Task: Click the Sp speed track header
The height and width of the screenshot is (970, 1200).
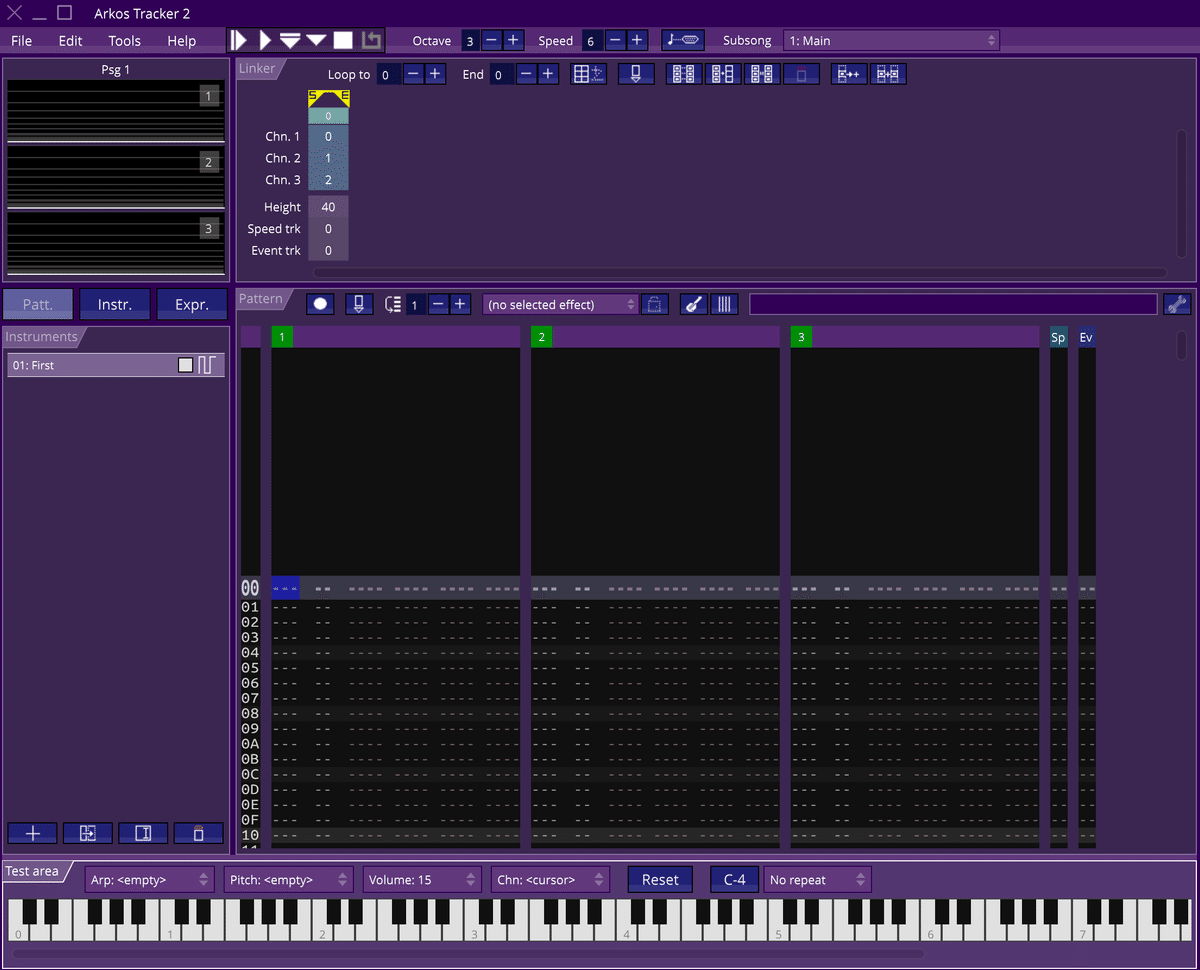Action: pos(1058,337)
